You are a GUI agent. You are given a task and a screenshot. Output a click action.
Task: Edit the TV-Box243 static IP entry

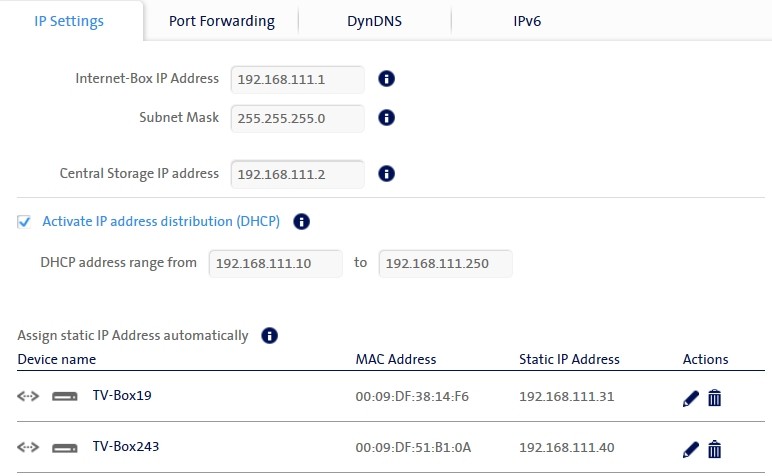[x=690, y=449]
